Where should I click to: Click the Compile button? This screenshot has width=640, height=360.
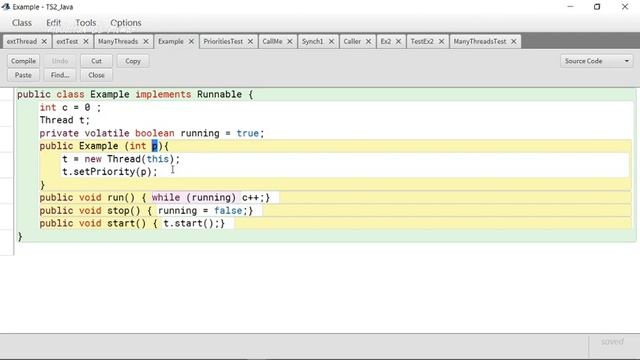pos(23,61)
